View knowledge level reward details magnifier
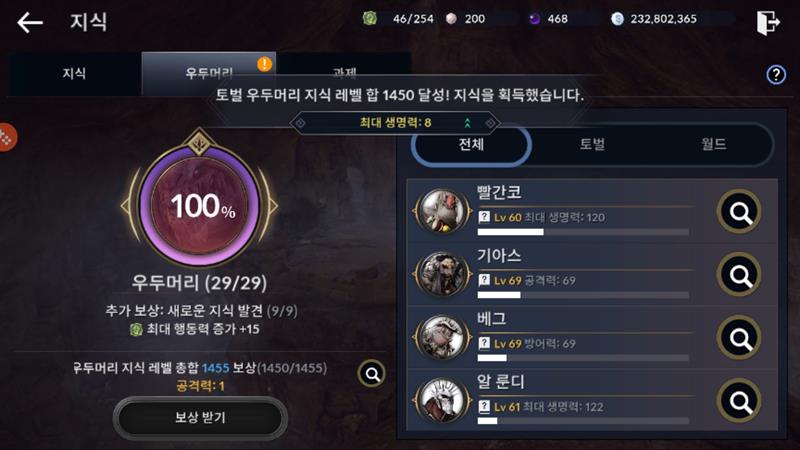 [x=372, y=374]
